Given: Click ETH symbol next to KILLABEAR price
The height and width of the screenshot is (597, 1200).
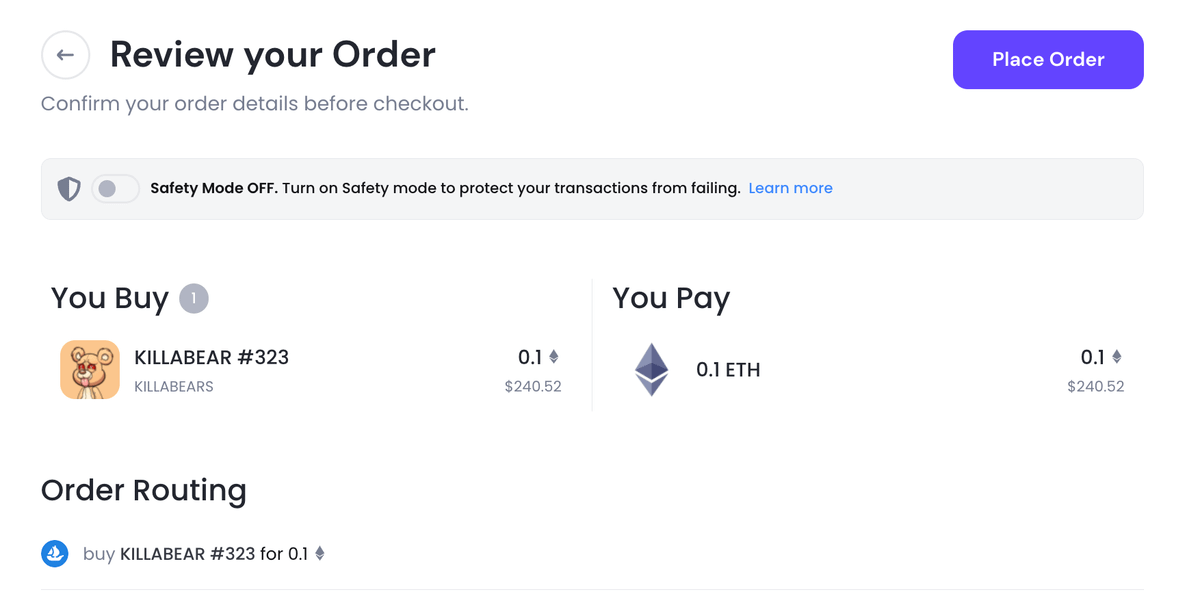Looking at the screenshot, I should point(553,357).
